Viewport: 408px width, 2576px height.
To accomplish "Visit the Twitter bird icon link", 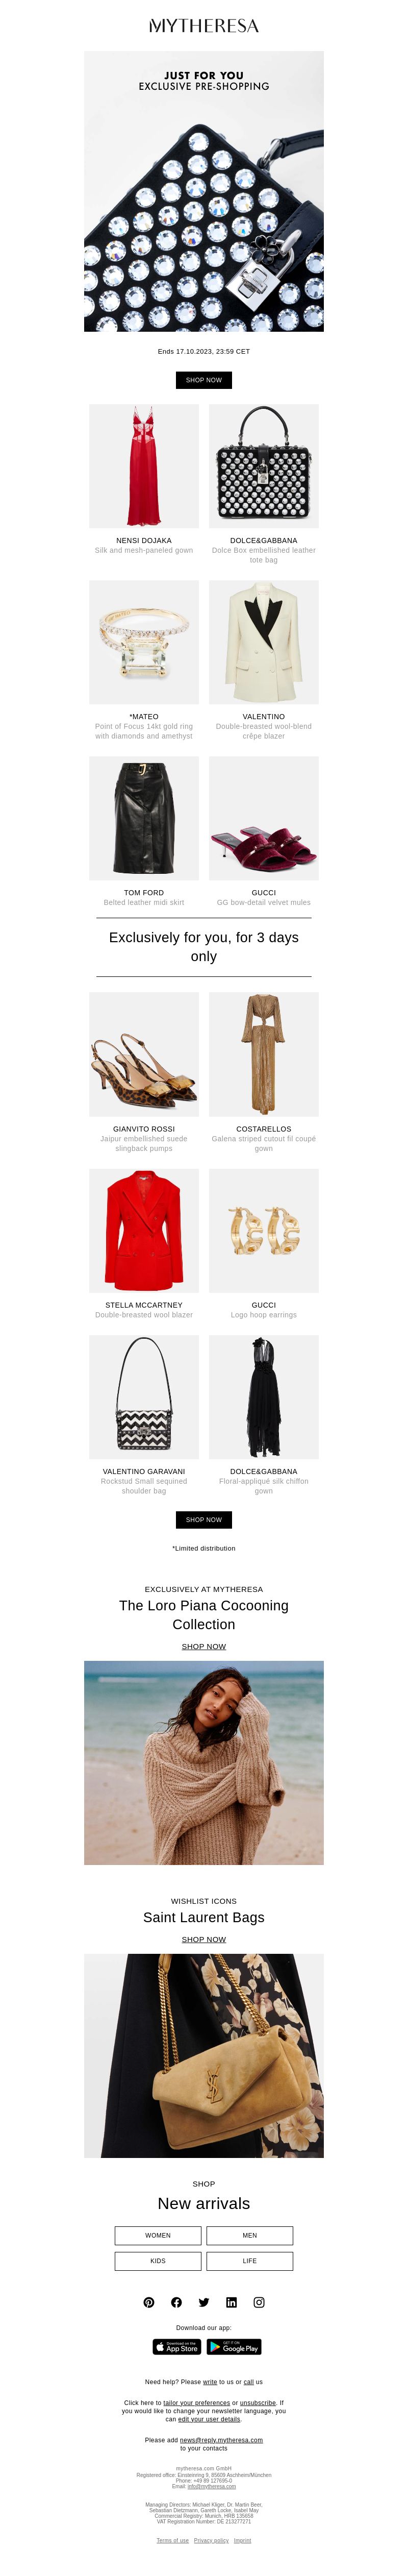I will click(204, 2302).
